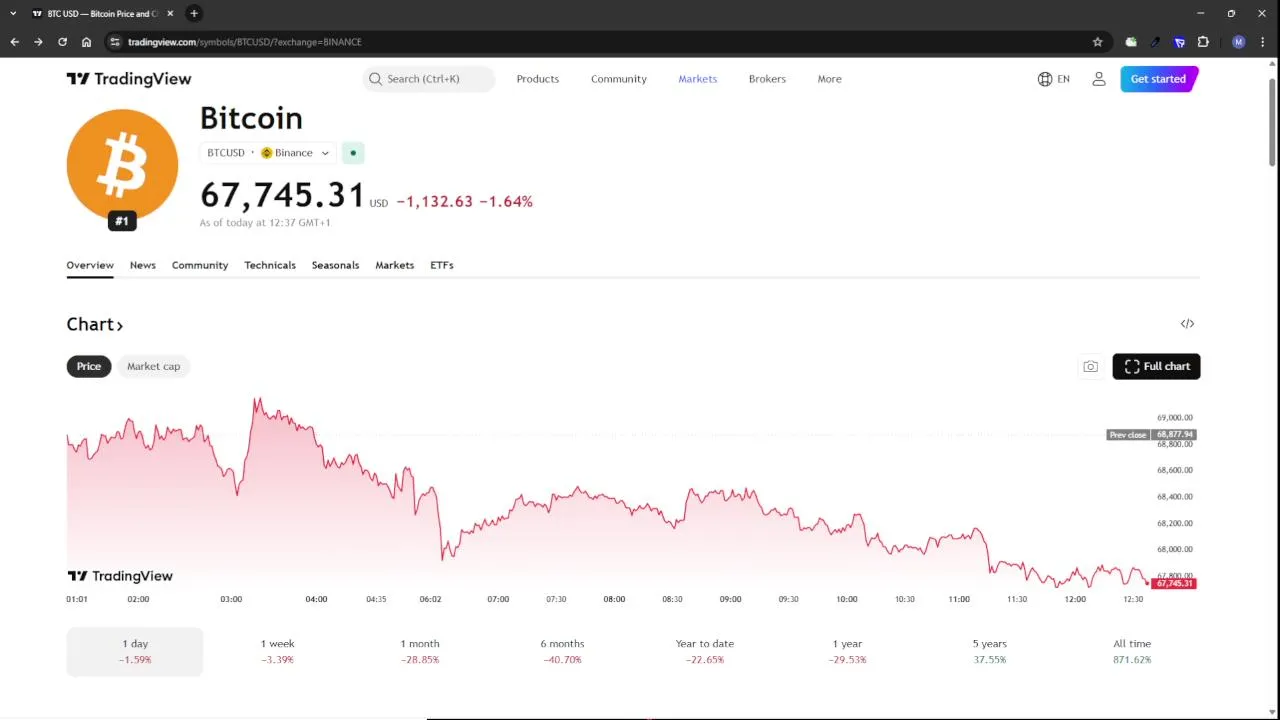The height and width of the screenshot is (720, 1280).
Task: Open the EN language selector
Action: tap(1054, 79)
